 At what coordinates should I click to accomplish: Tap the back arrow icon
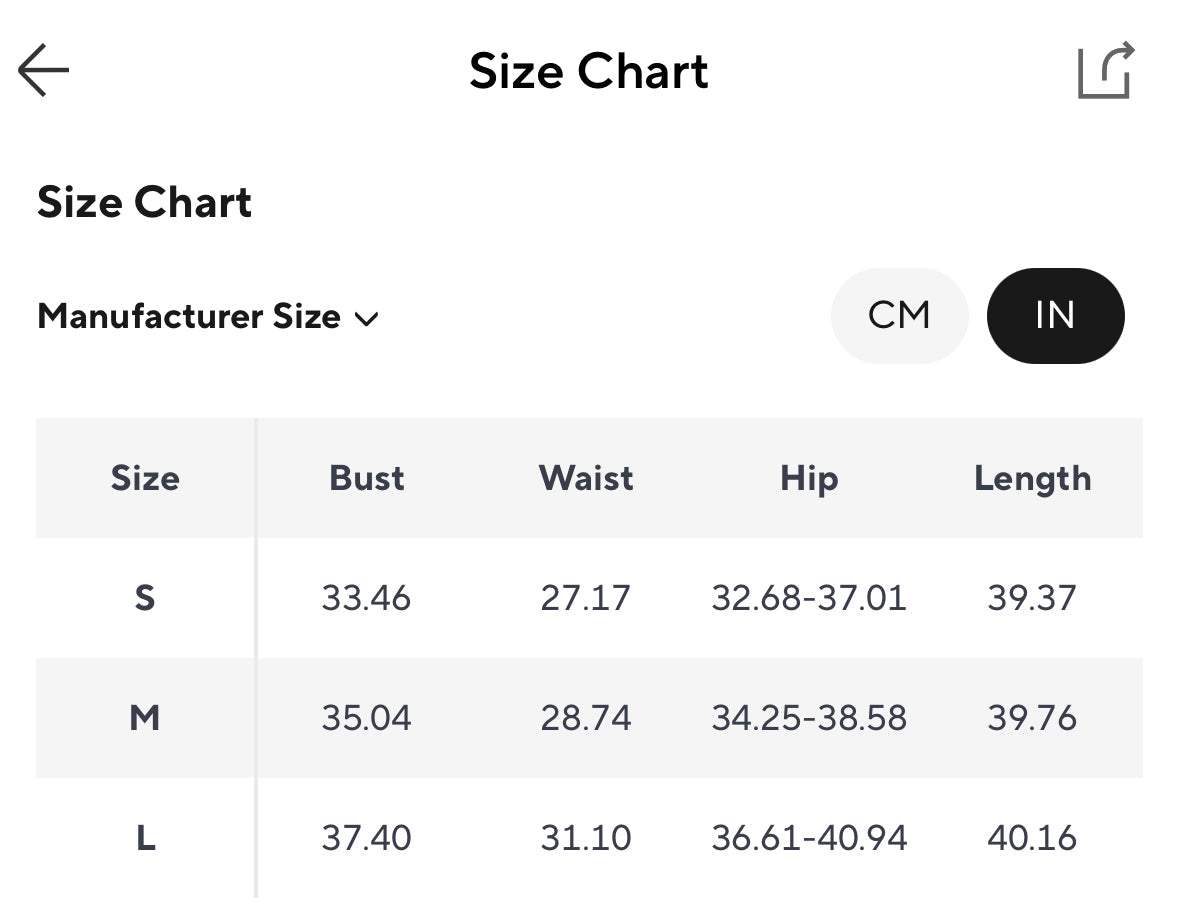(43, 71)
